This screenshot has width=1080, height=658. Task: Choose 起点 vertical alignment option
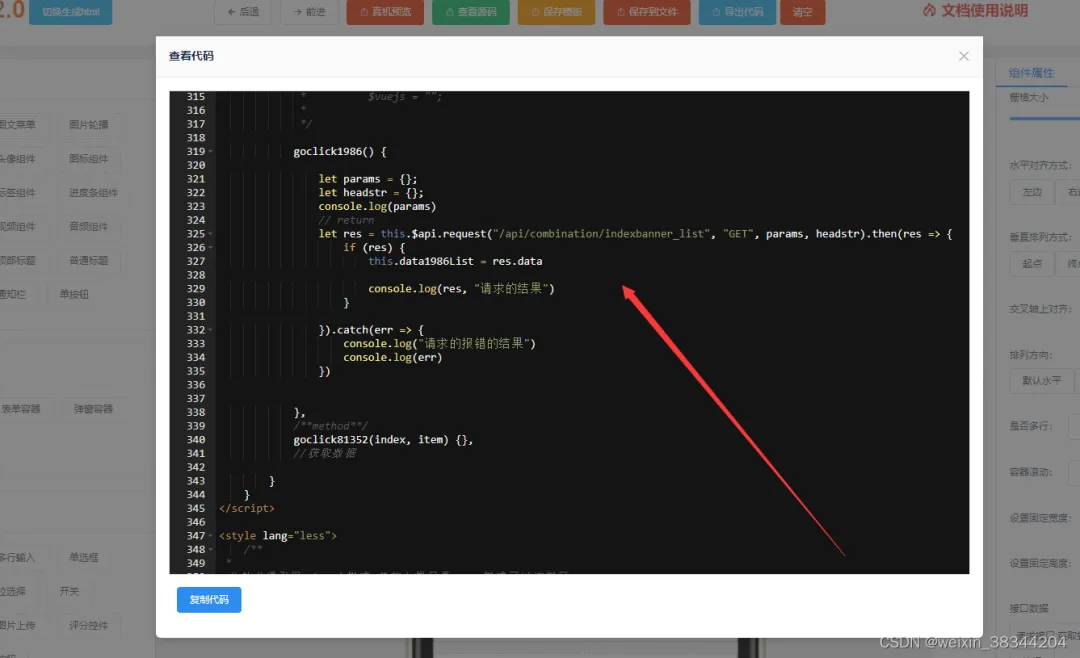(1032, 264)
